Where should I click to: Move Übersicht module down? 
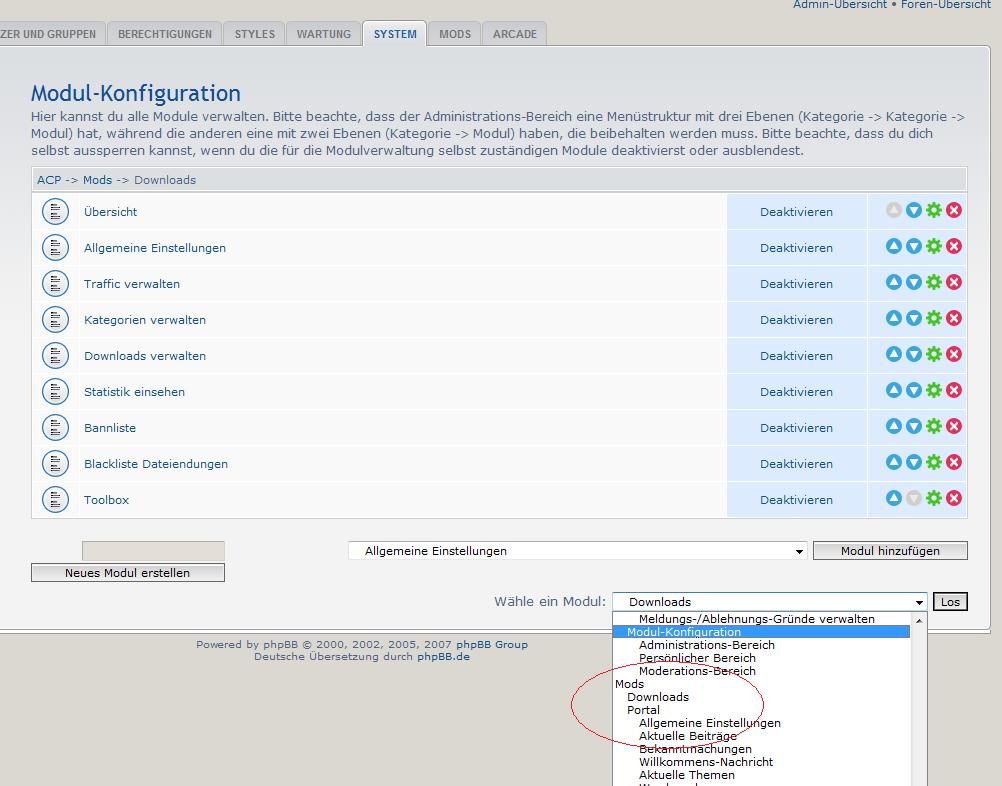pos(914,211)
